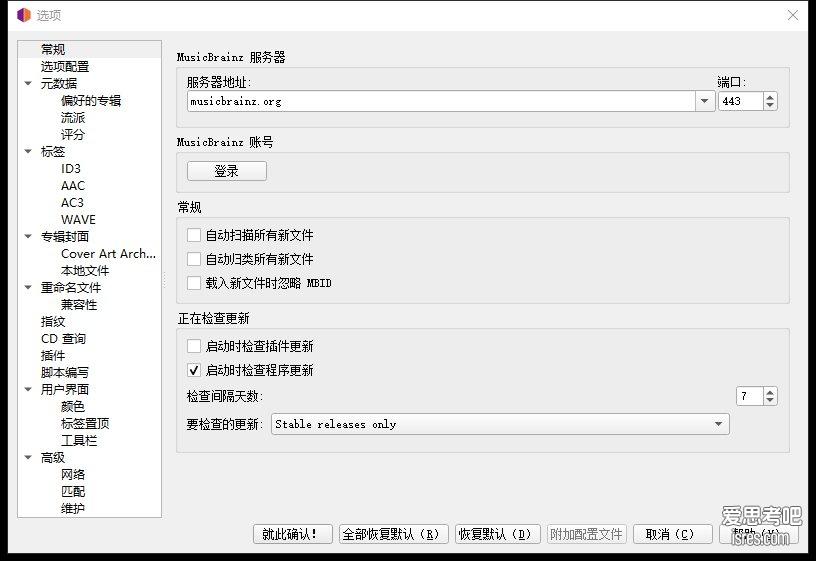816x561 pixels.
Task: Click 全部恢复默认 (R) button
Action: click(x=393, y=534)
